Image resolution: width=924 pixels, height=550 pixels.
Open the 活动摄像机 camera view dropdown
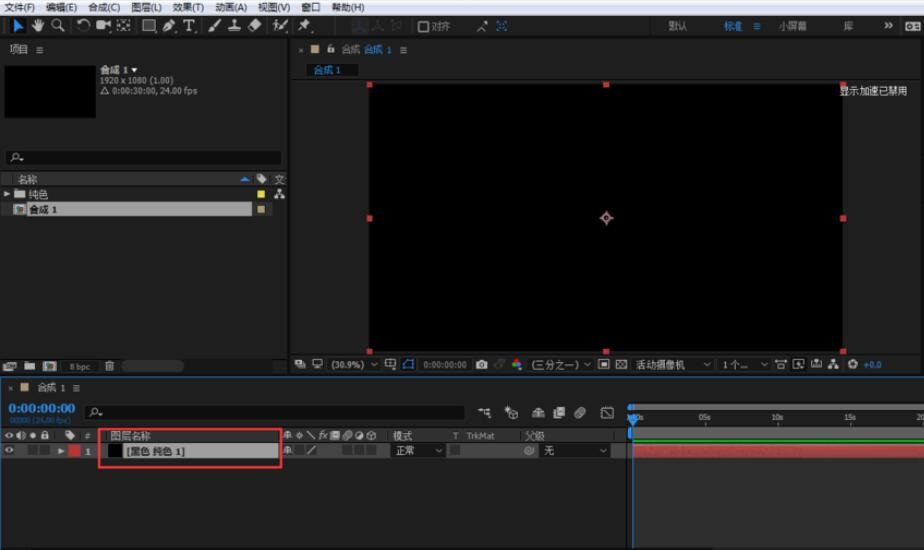pos(672,365)
